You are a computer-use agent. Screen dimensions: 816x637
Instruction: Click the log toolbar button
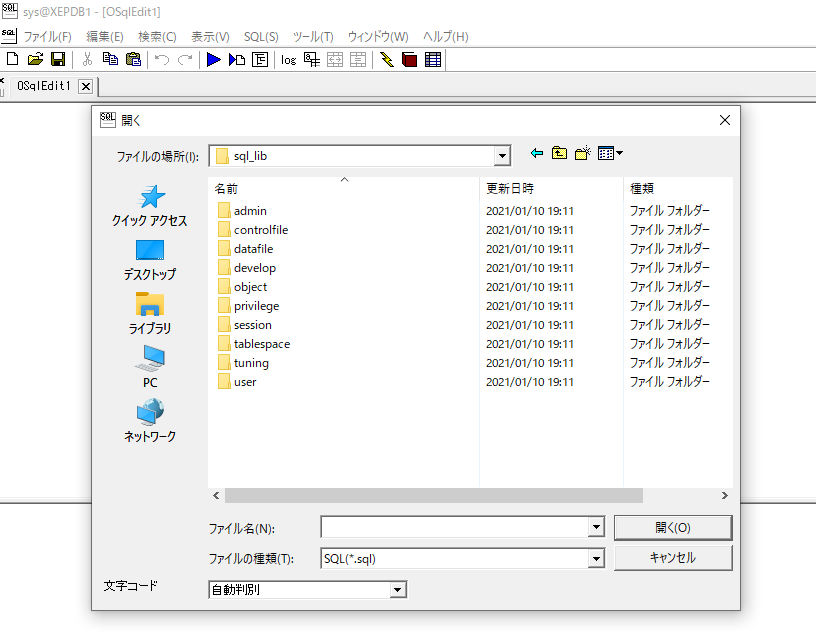point(288,60)
